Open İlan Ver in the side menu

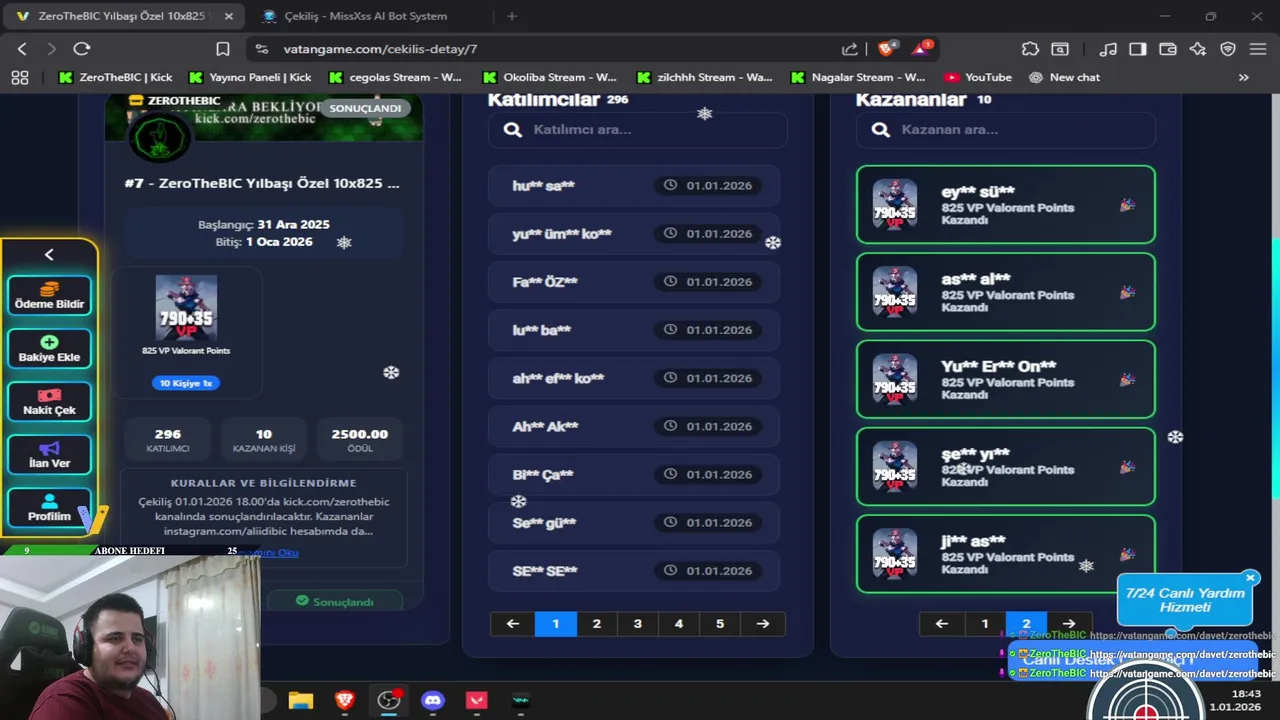(49, 455)
